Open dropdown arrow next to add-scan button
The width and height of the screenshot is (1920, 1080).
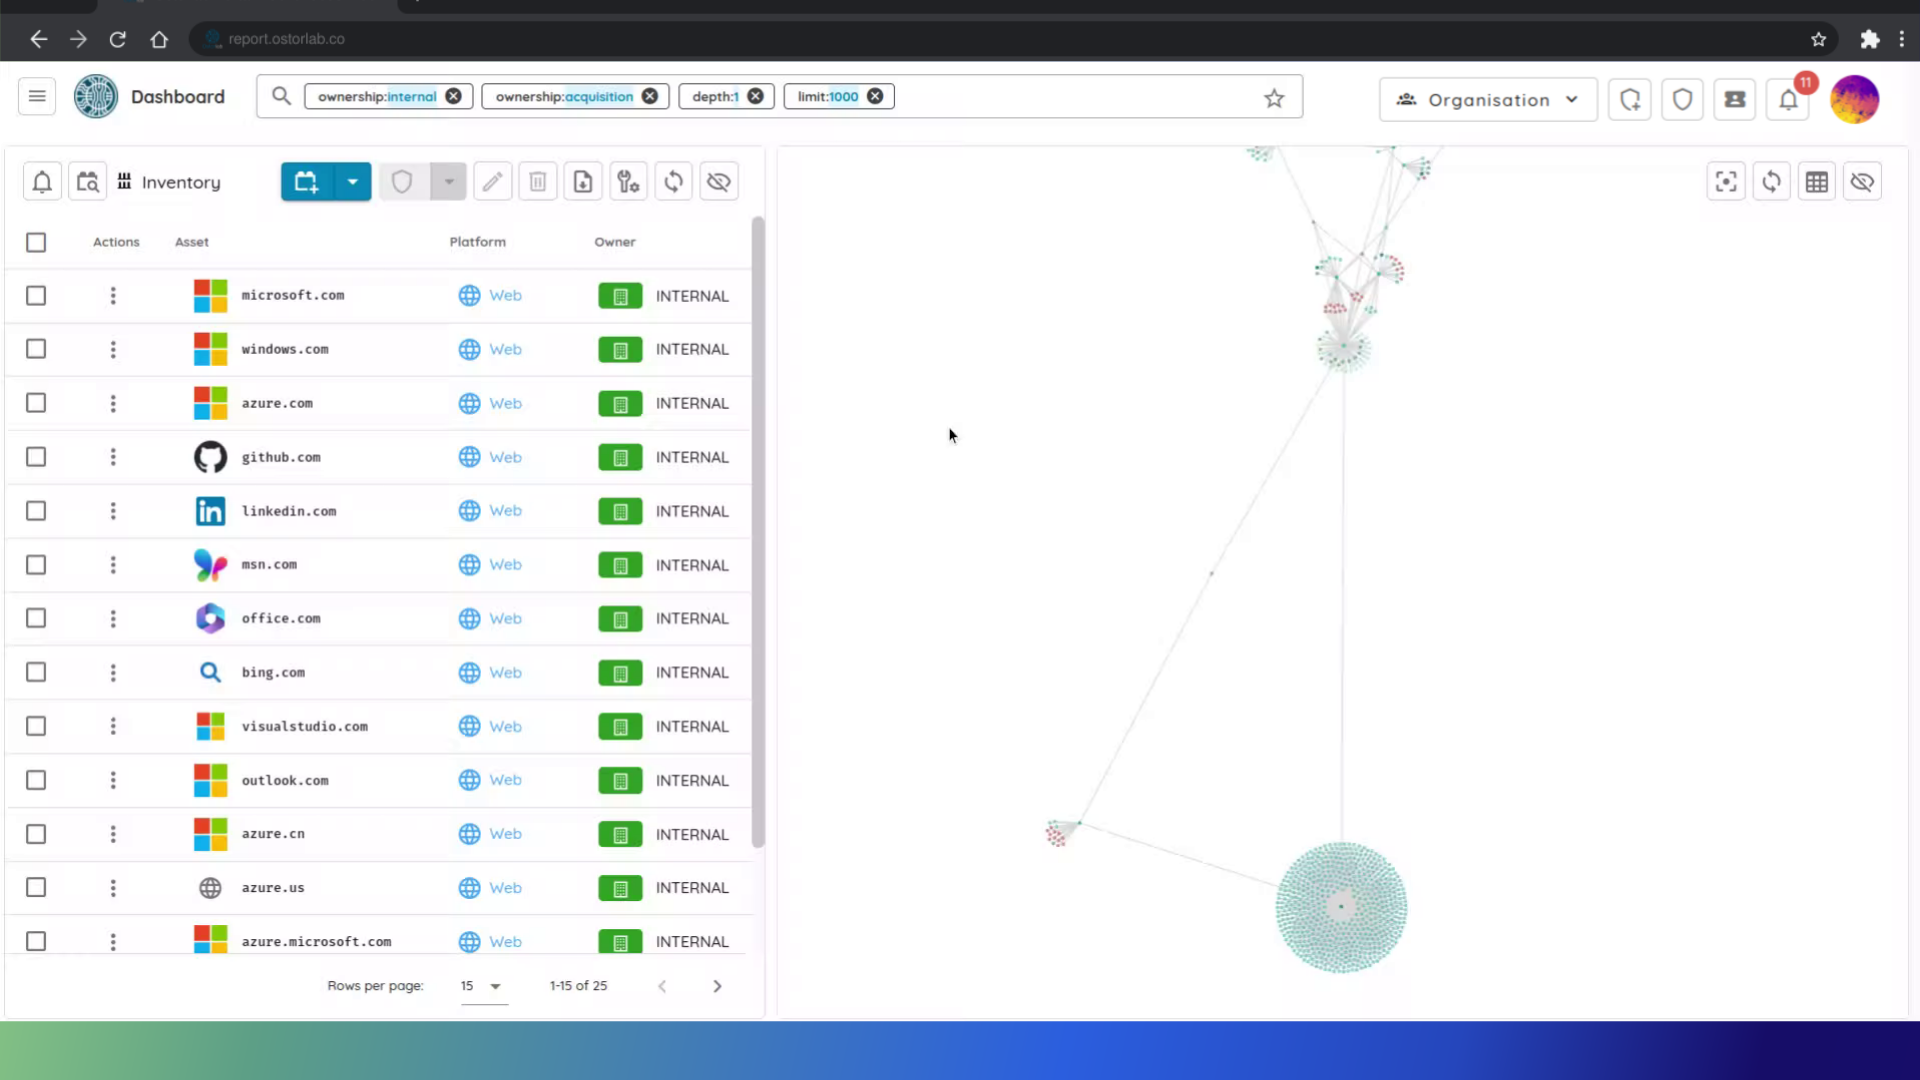point(352,182)
